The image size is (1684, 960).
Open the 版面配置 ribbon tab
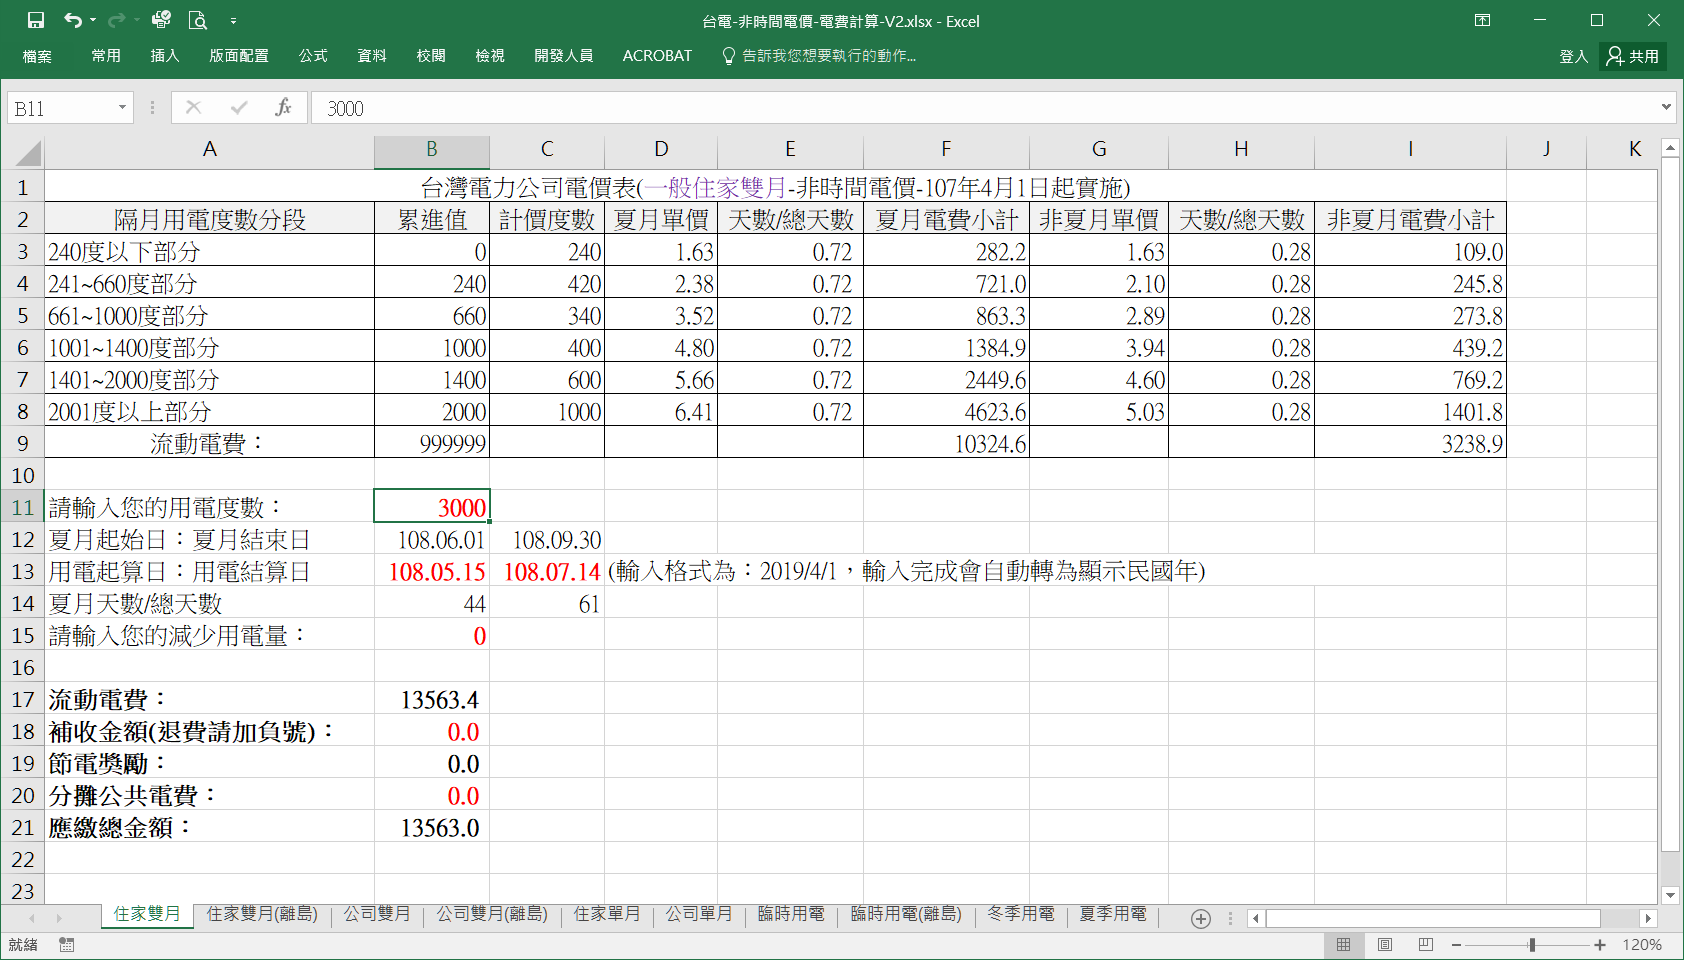(239, 56)
